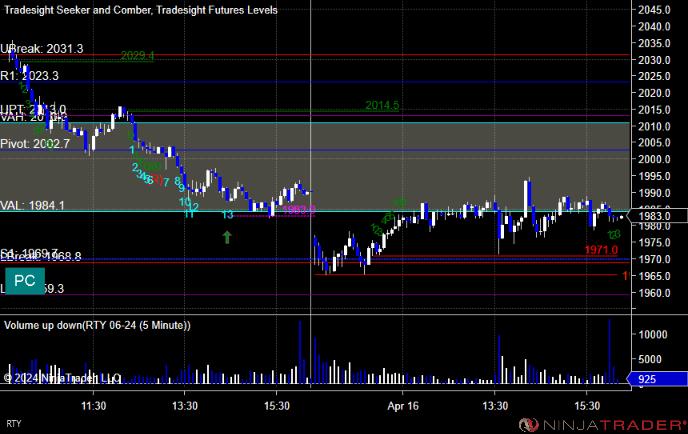
Task: Click the 2045.0 price axis label
Action: point(654,10)
